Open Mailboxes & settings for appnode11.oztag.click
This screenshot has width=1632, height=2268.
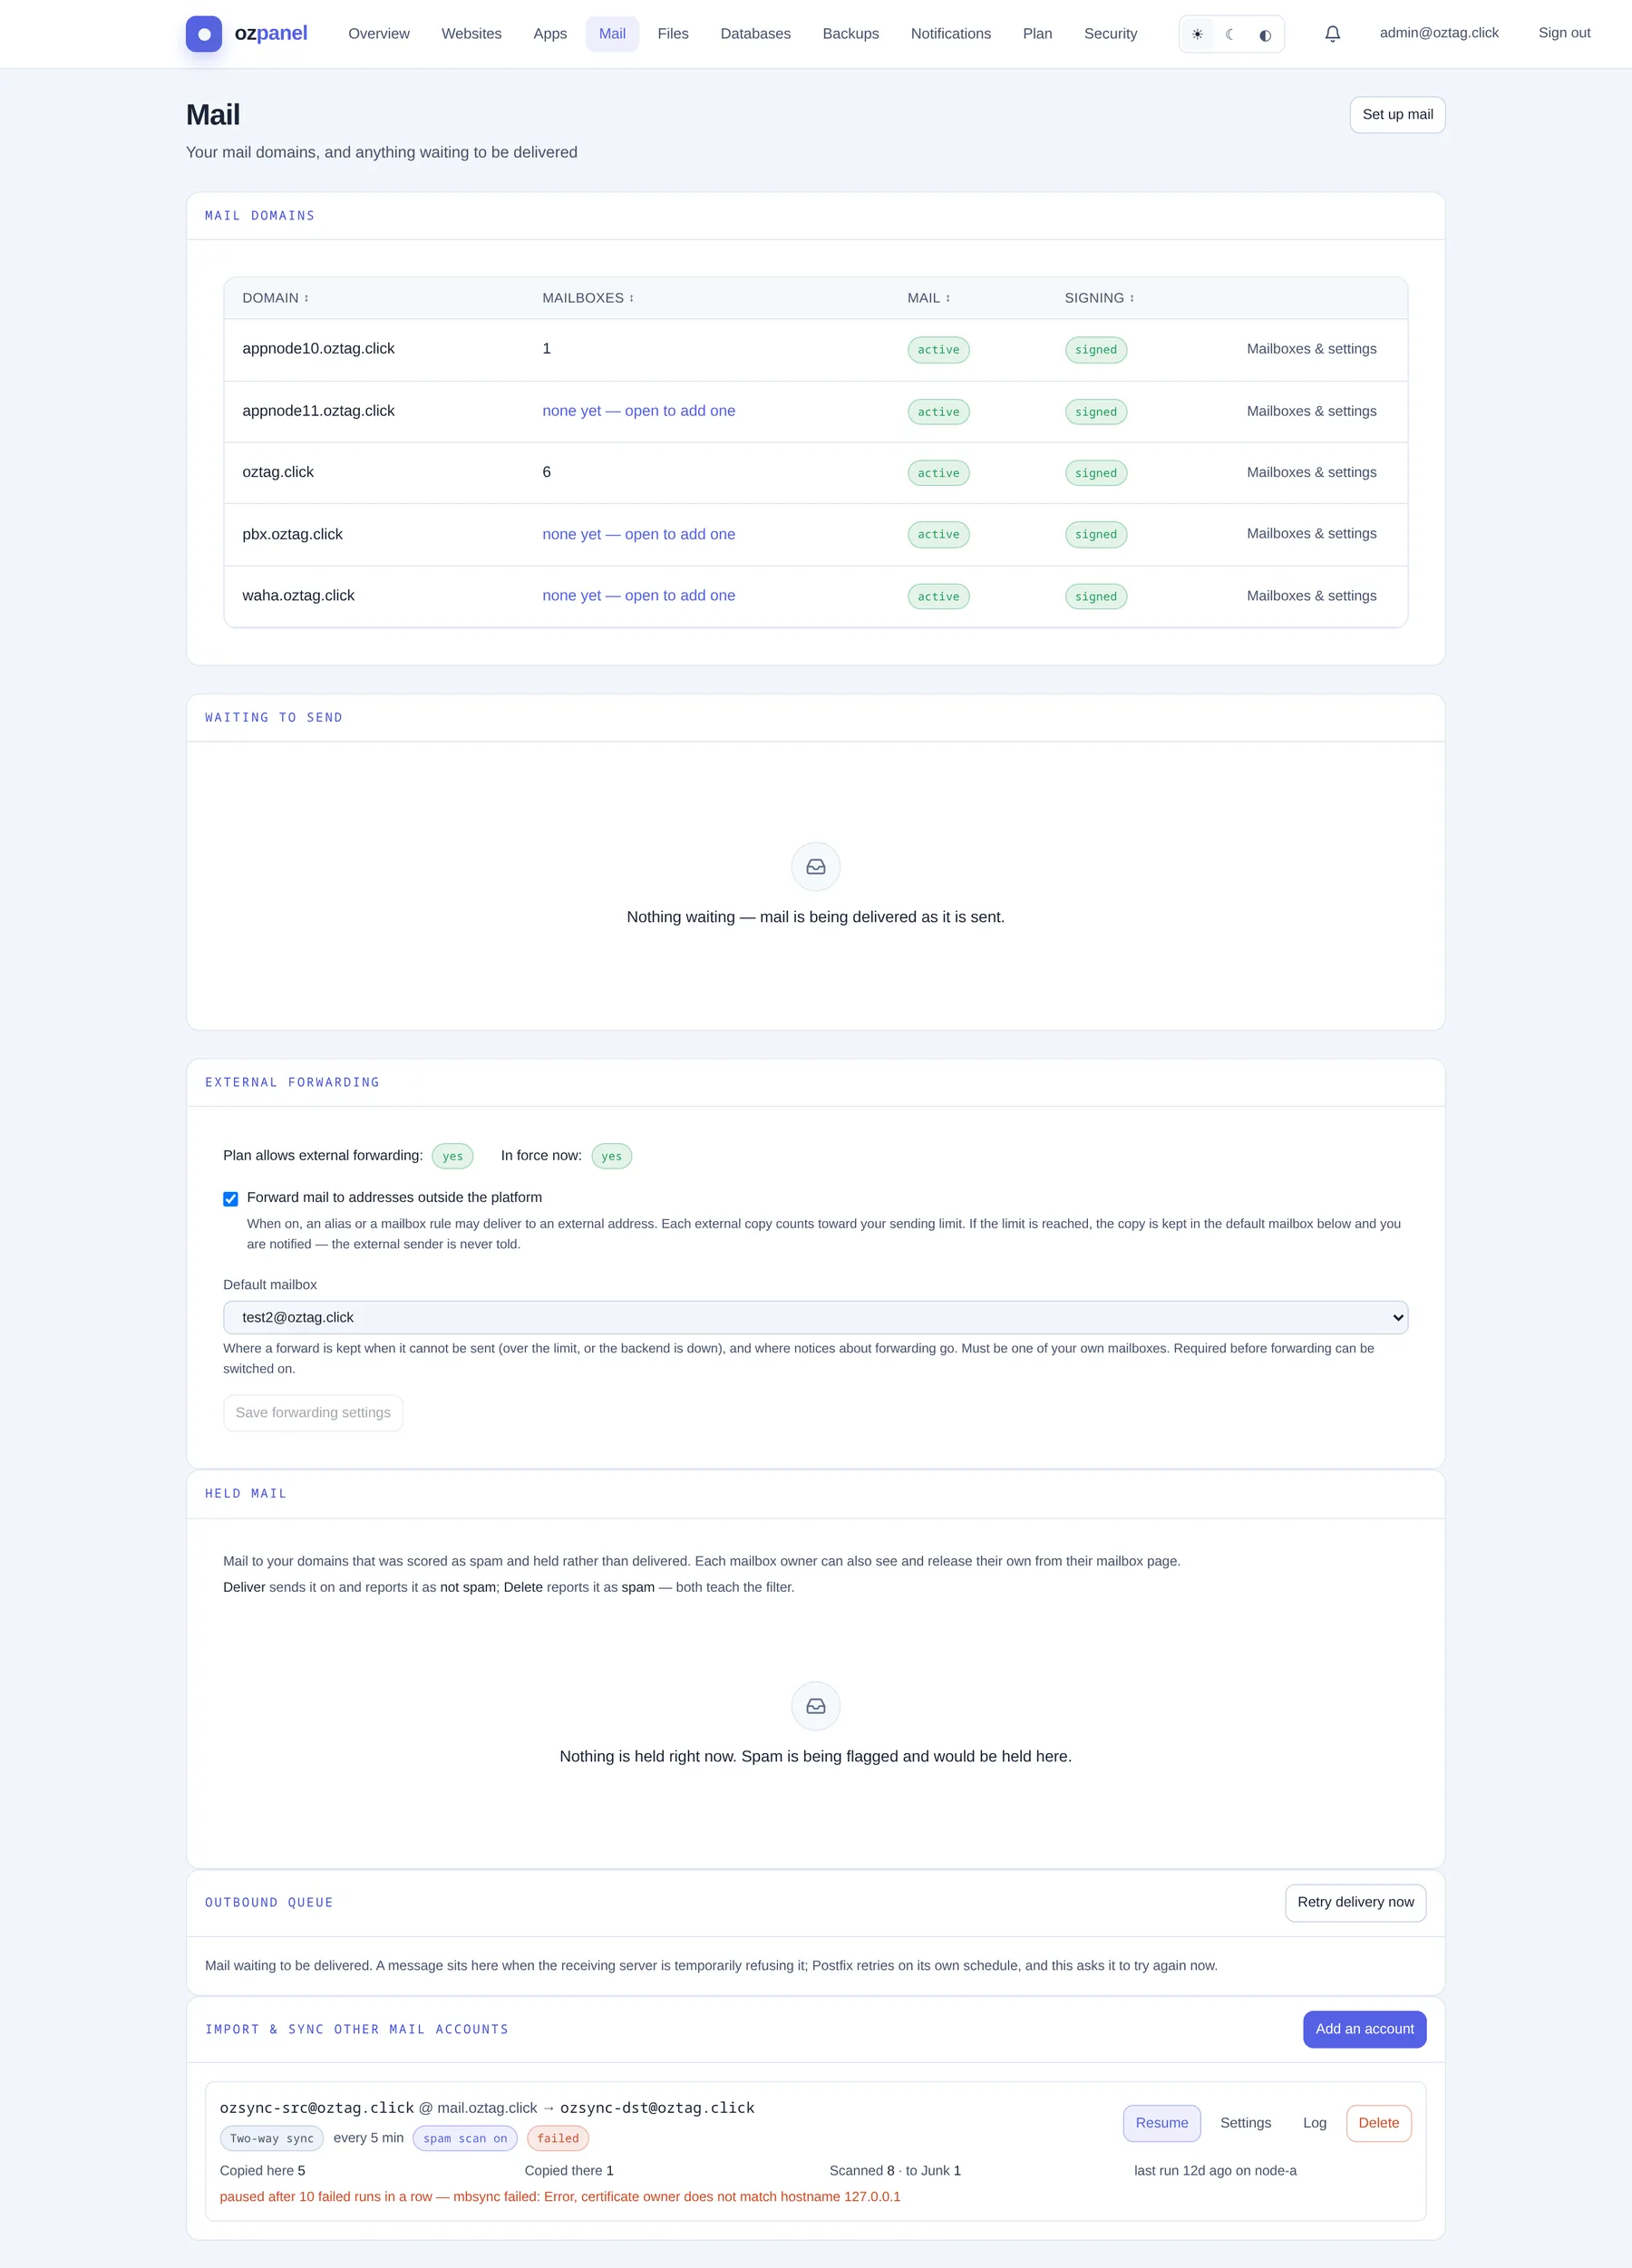coord(1311,411)
